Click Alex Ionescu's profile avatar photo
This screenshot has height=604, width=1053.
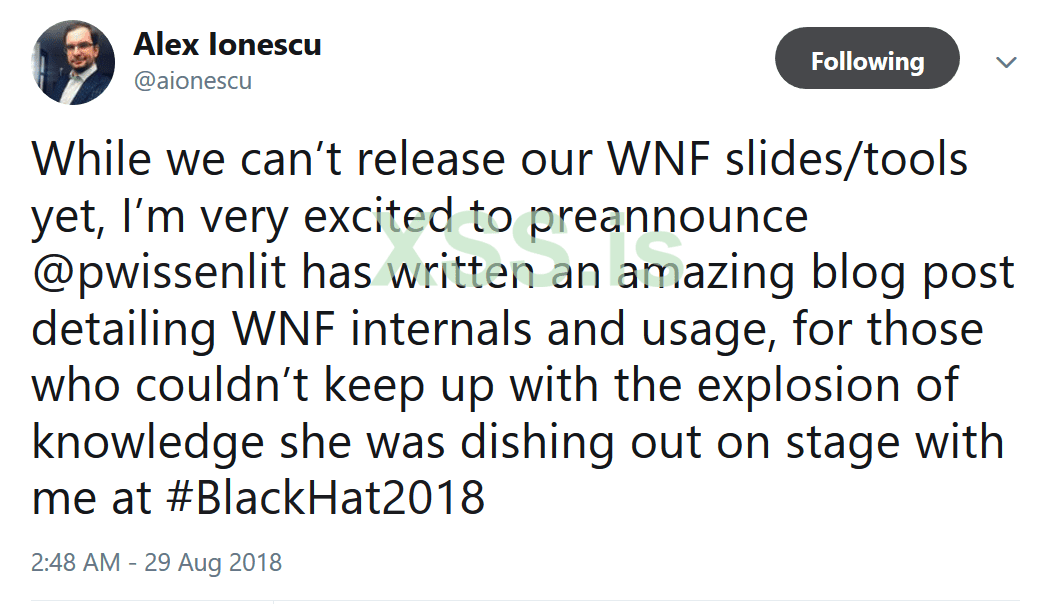(x=73, y=62)
